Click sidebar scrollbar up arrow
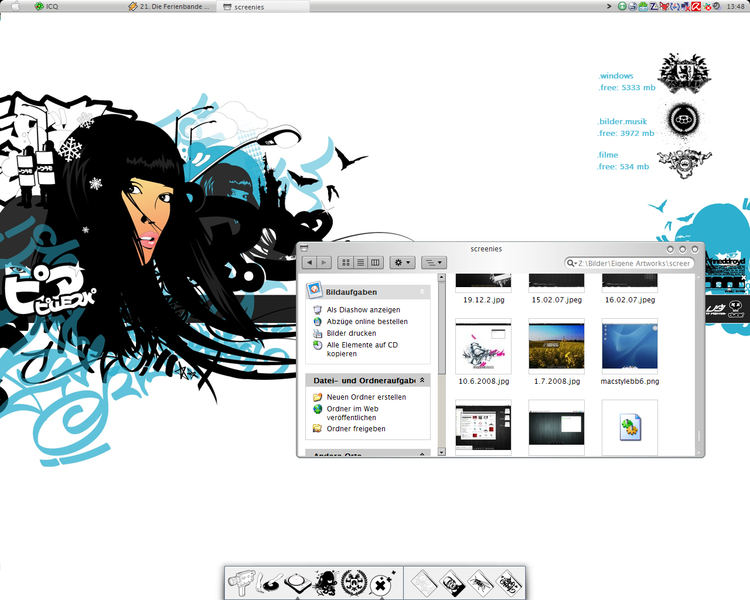Viewport: 750px width, 600px height. pyautogui.click(x=441, y=277)
